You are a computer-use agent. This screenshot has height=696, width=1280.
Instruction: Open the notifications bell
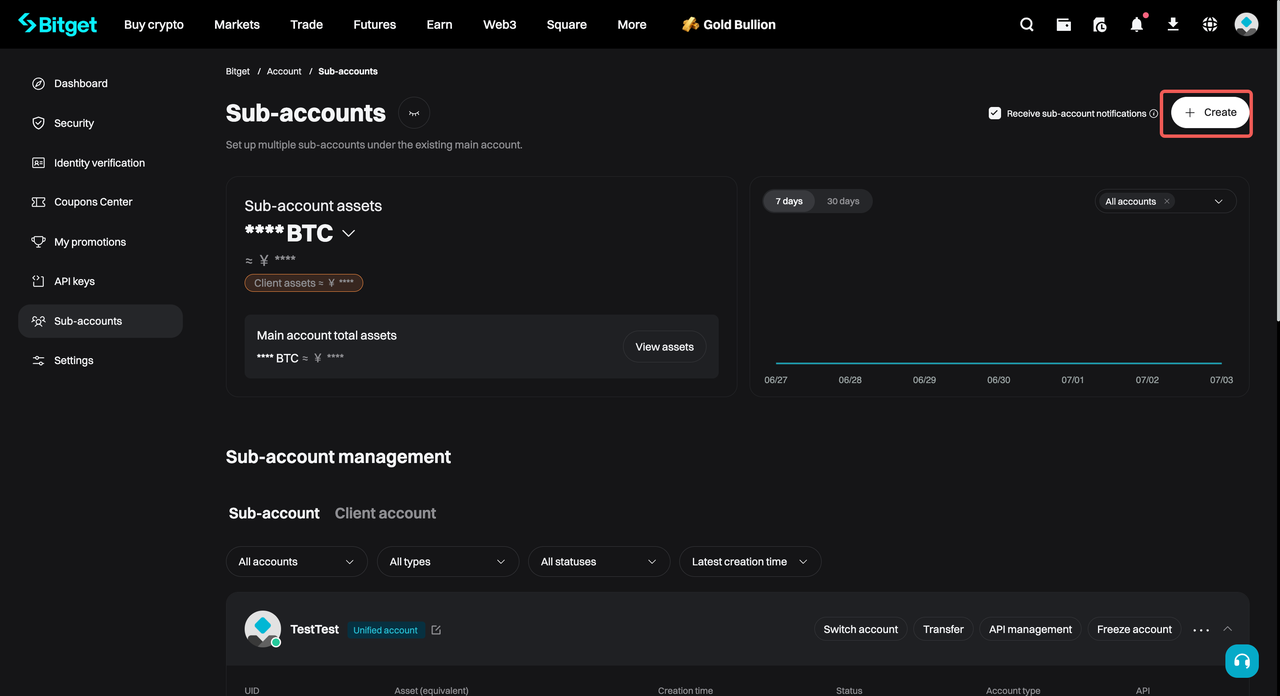click(x=1137, y=24)
